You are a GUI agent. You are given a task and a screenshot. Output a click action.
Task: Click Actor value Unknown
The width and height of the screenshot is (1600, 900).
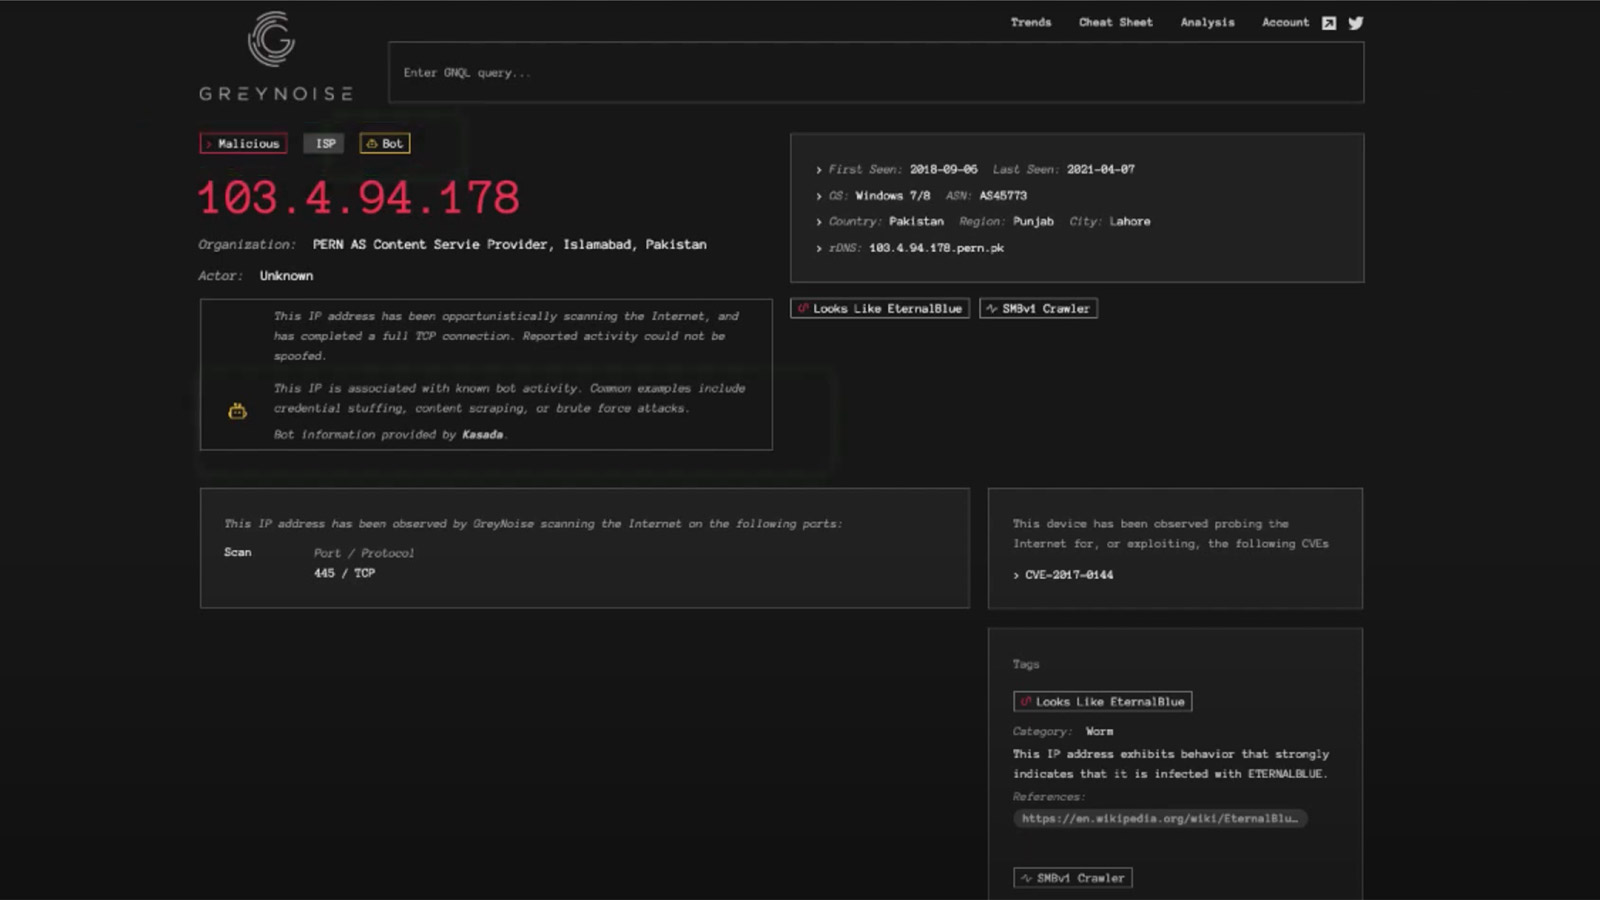point(286,275)
